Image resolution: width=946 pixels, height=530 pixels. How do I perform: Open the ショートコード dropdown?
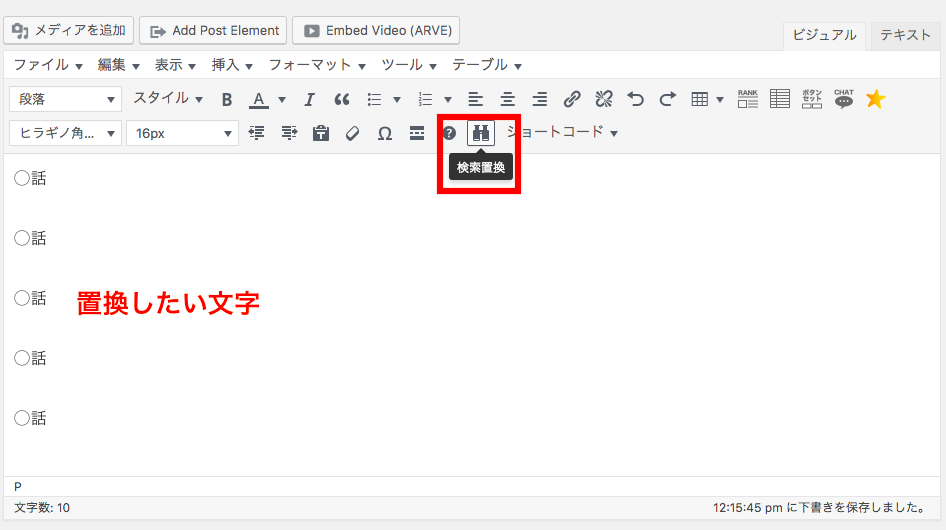(562, 132)
